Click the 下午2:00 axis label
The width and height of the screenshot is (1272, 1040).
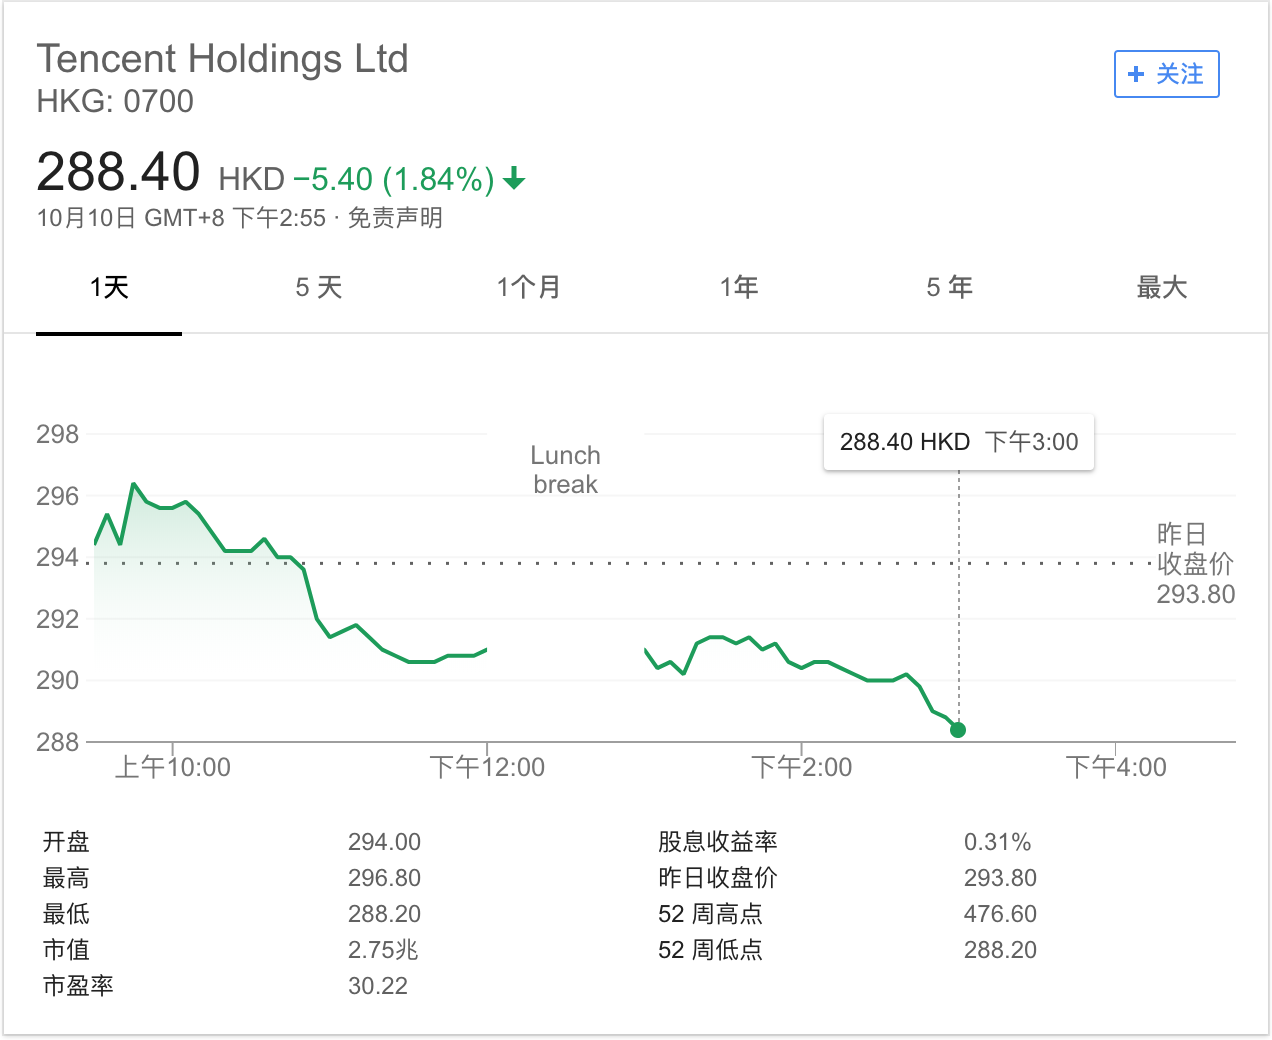point(802,767)
